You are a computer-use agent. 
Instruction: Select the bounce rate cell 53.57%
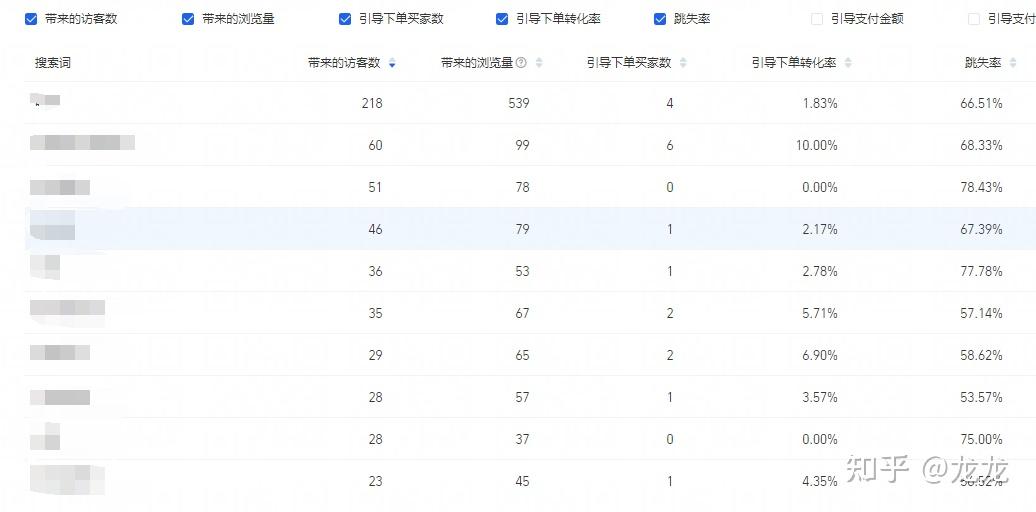(x=981, y=397)
